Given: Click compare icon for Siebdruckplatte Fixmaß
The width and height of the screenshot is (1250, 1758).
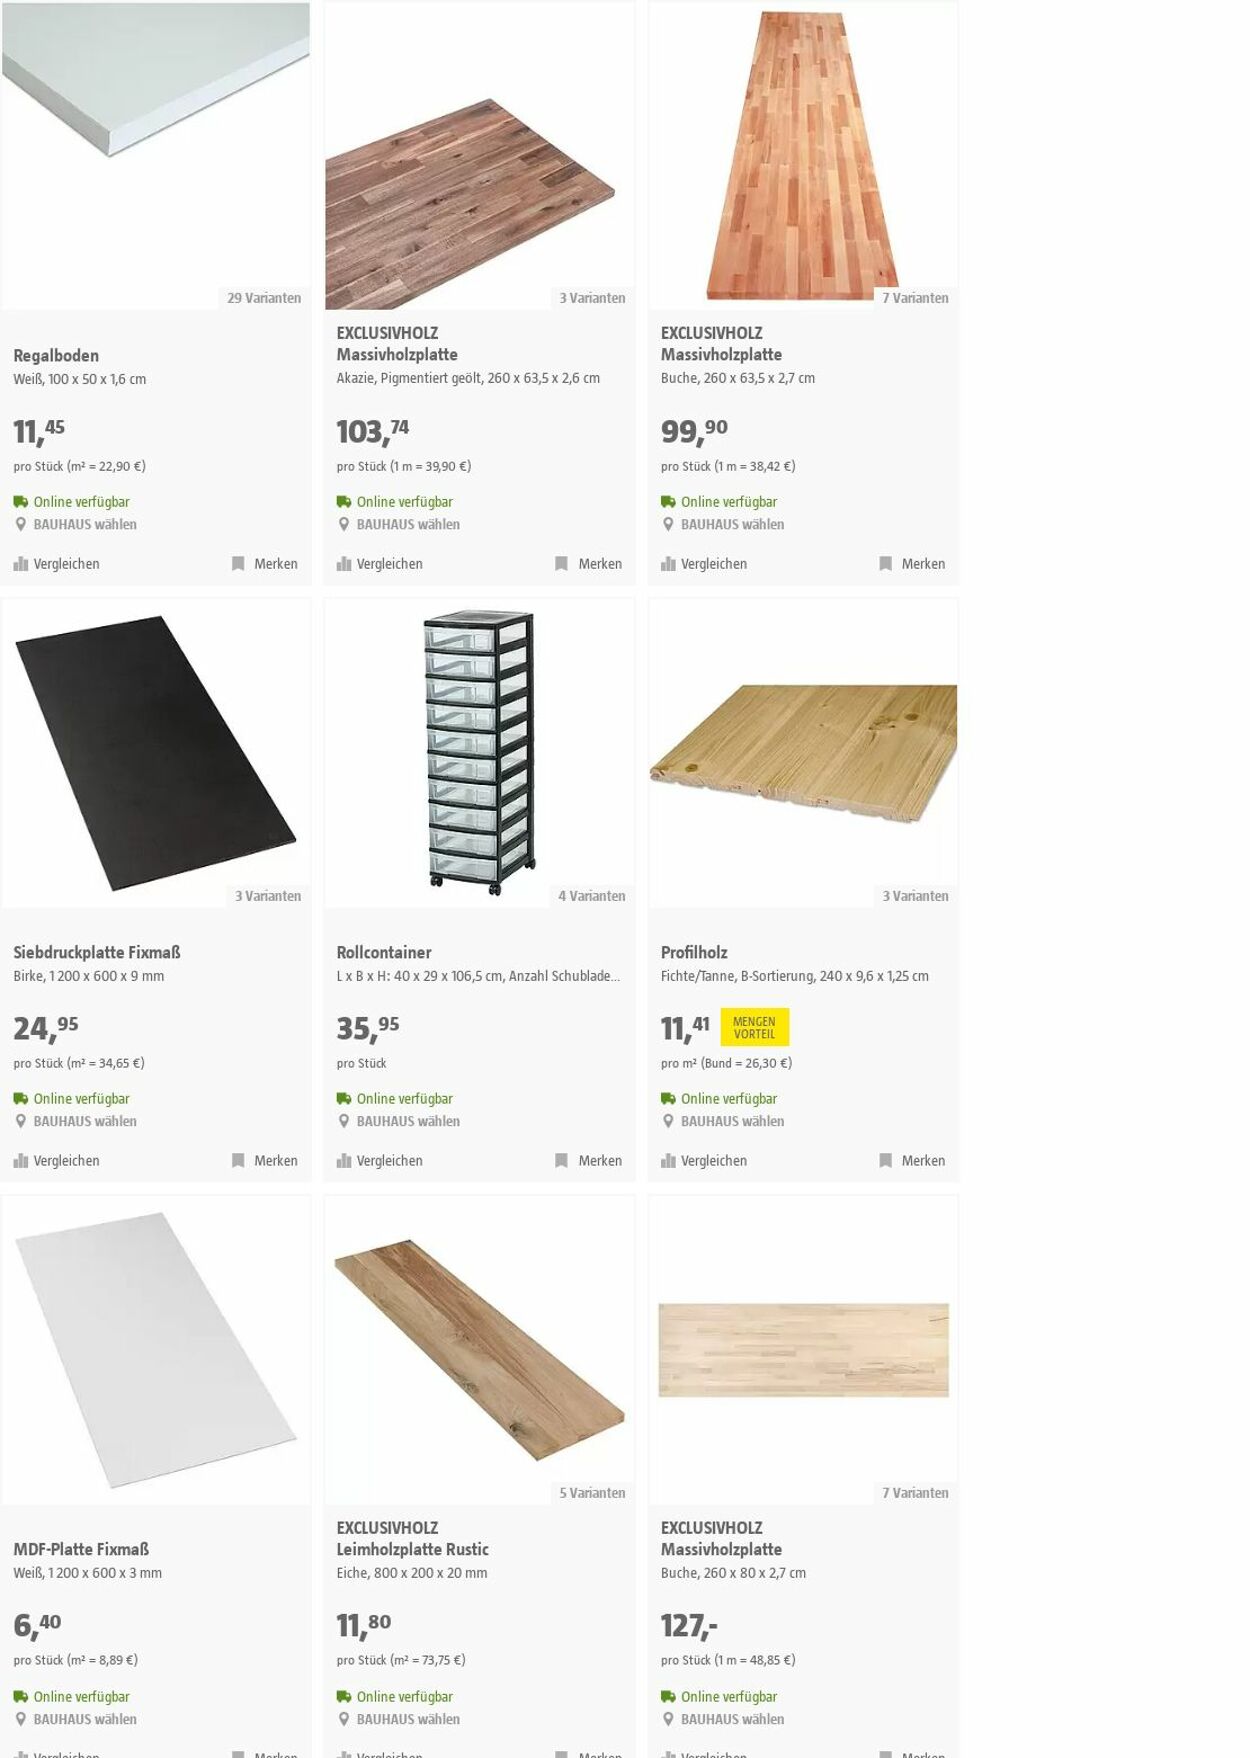Looking at the screenshot, I should [x=21, y=1161].
